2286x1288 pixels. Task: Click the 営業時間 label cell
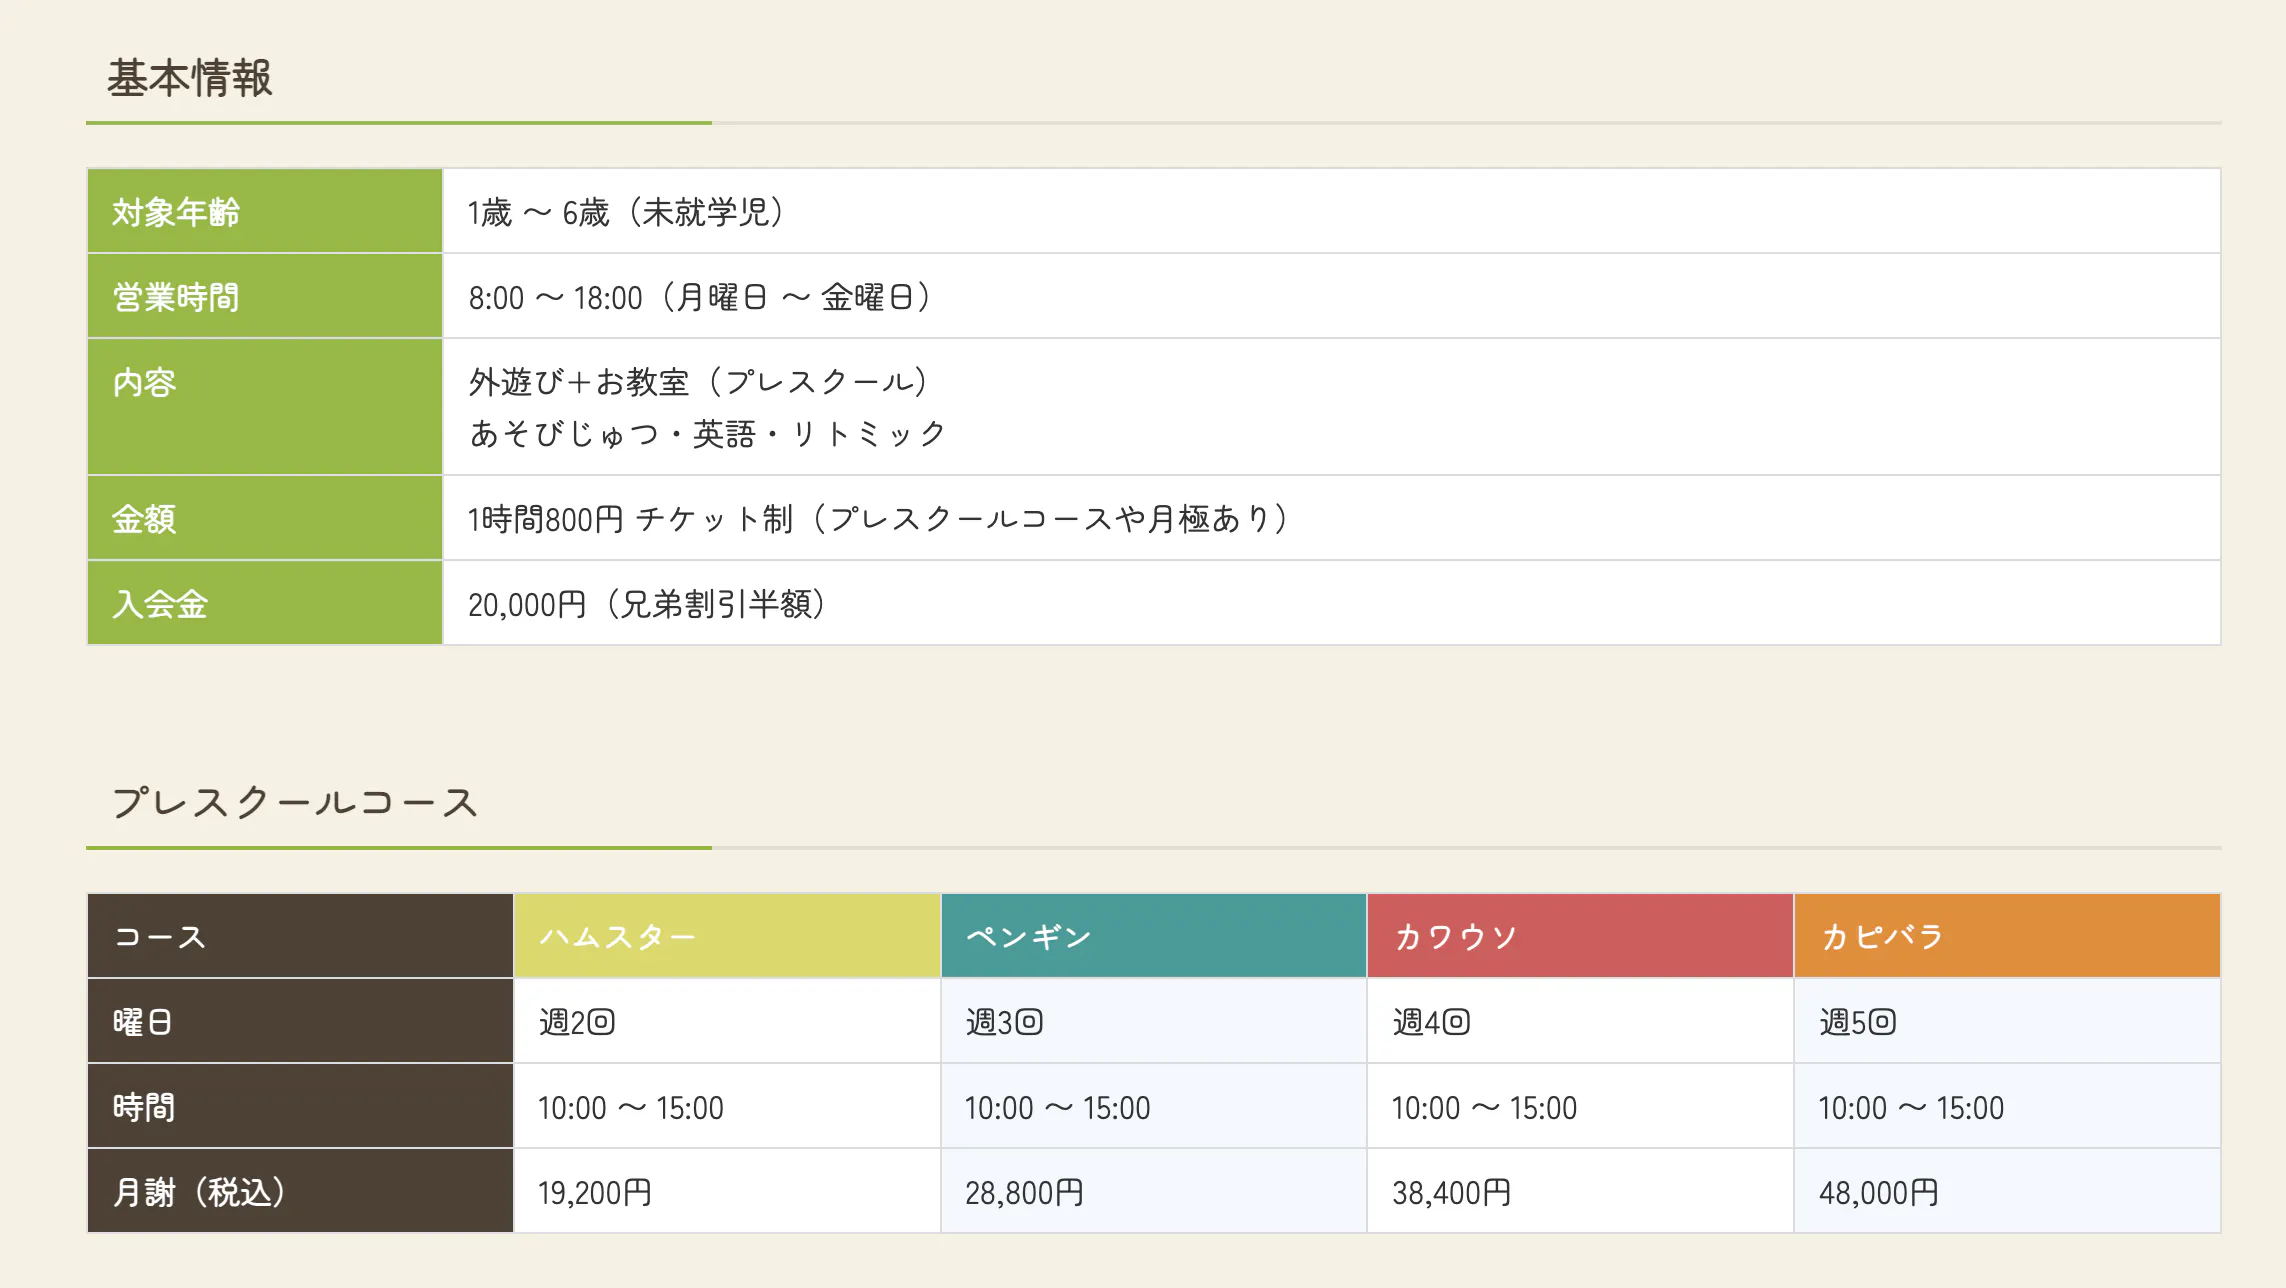pos(176,297)
